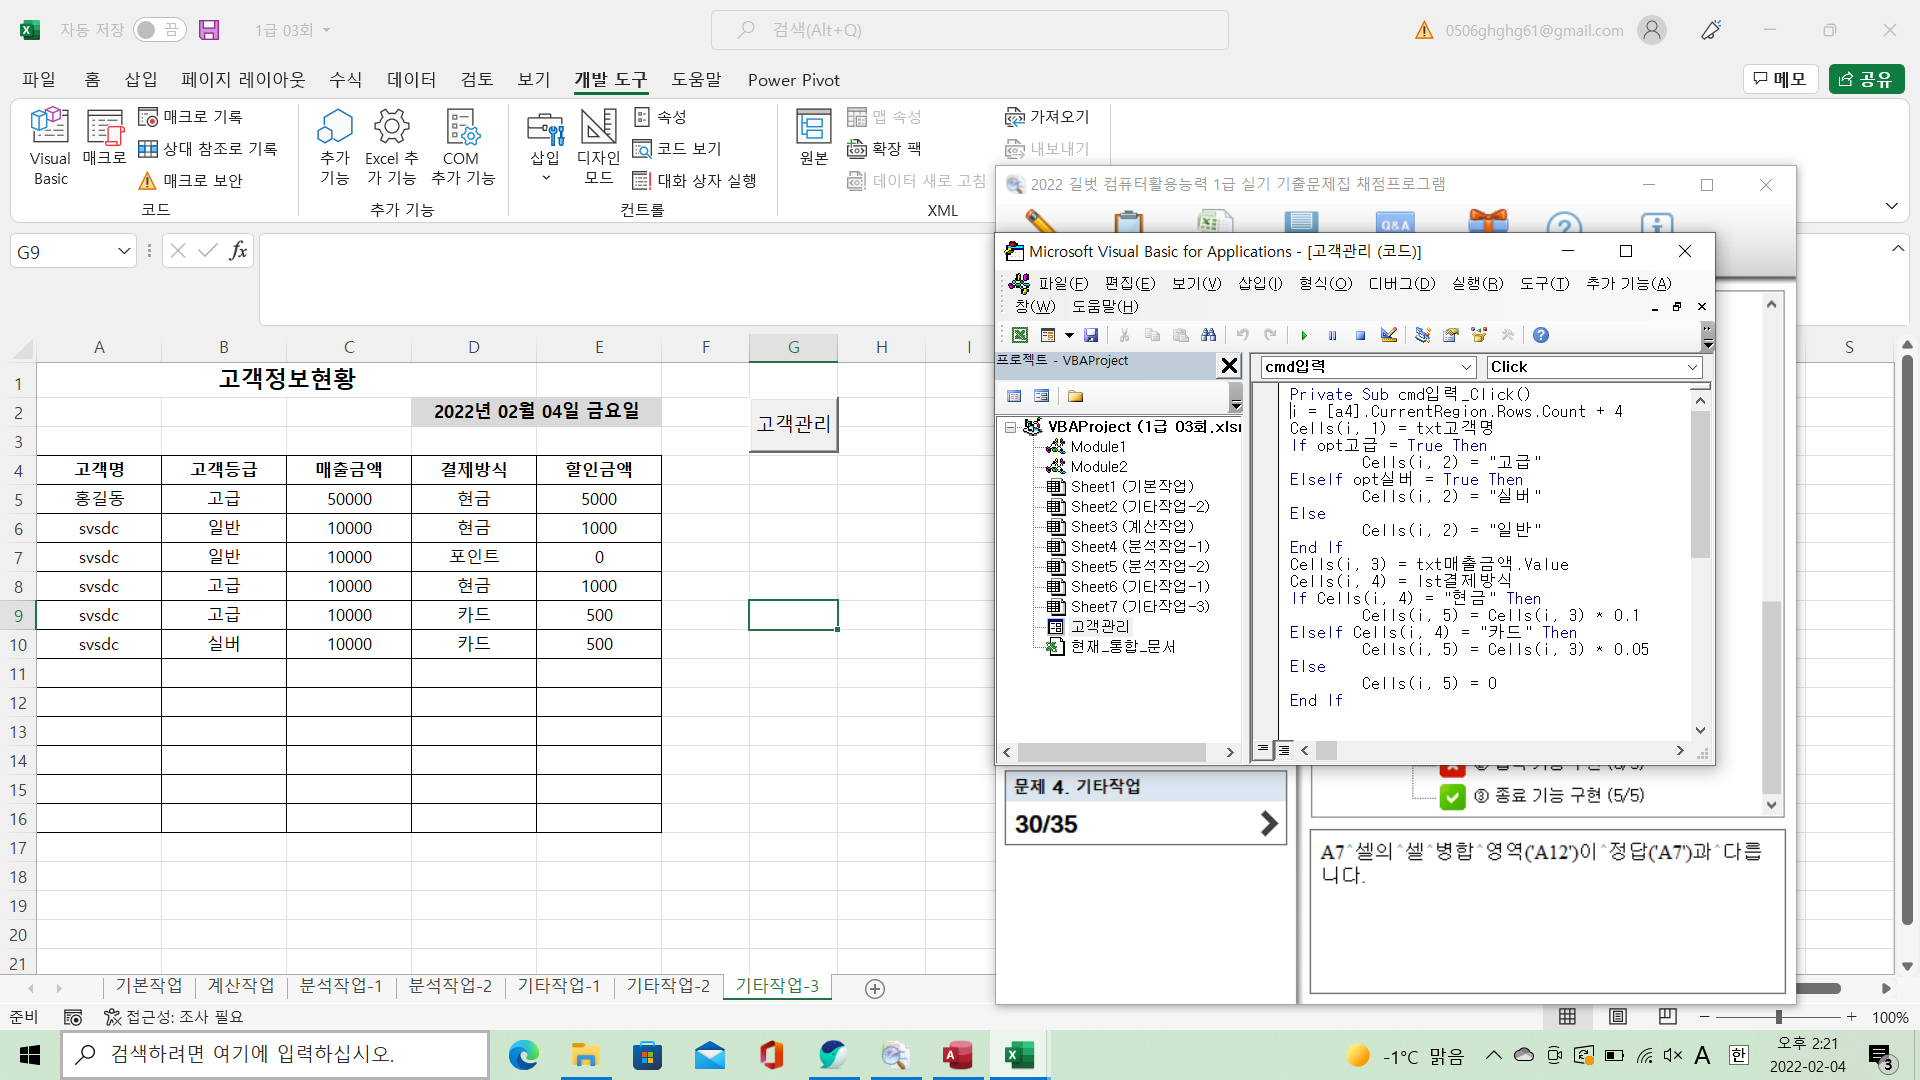Click the Find binoculars icon in VBA toolbar
Image resolution: width=1920 pixels, height=1080 pixels.
(x=1209, y=335)
